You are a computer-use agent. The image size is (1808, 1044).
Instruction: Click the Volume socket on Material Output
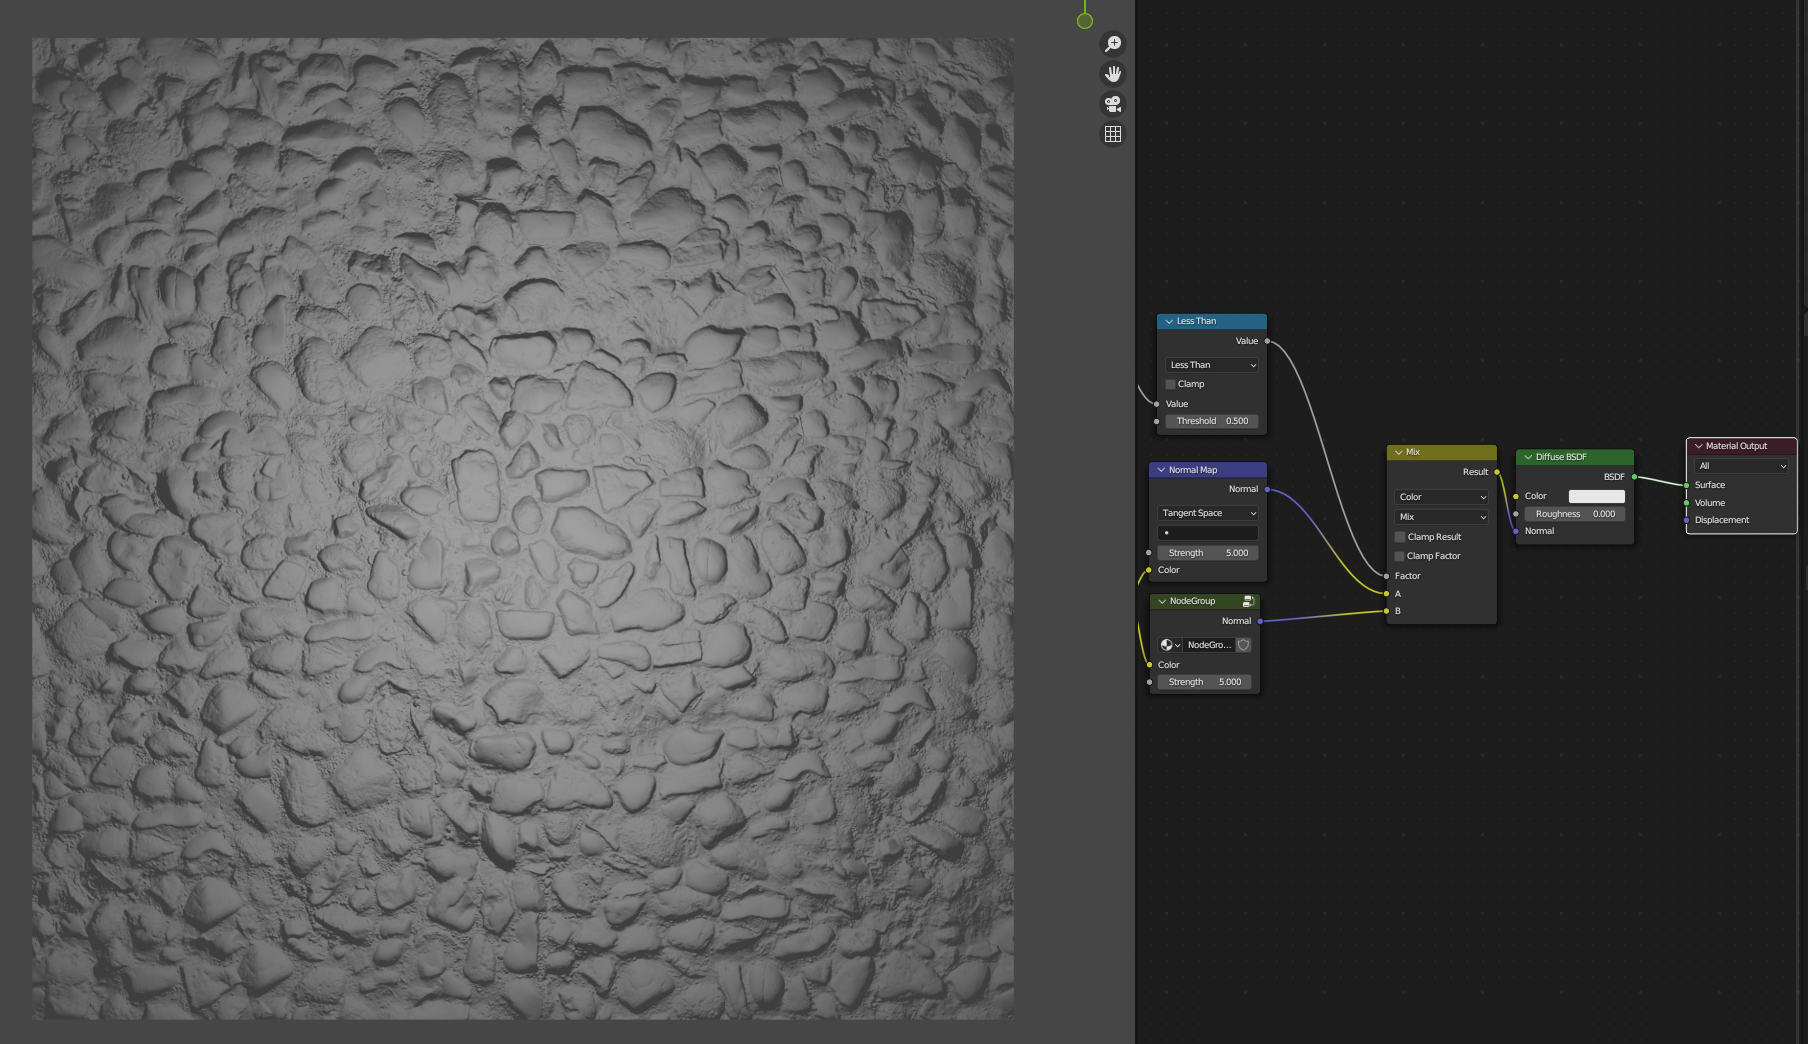click(x=1686, y=503)
